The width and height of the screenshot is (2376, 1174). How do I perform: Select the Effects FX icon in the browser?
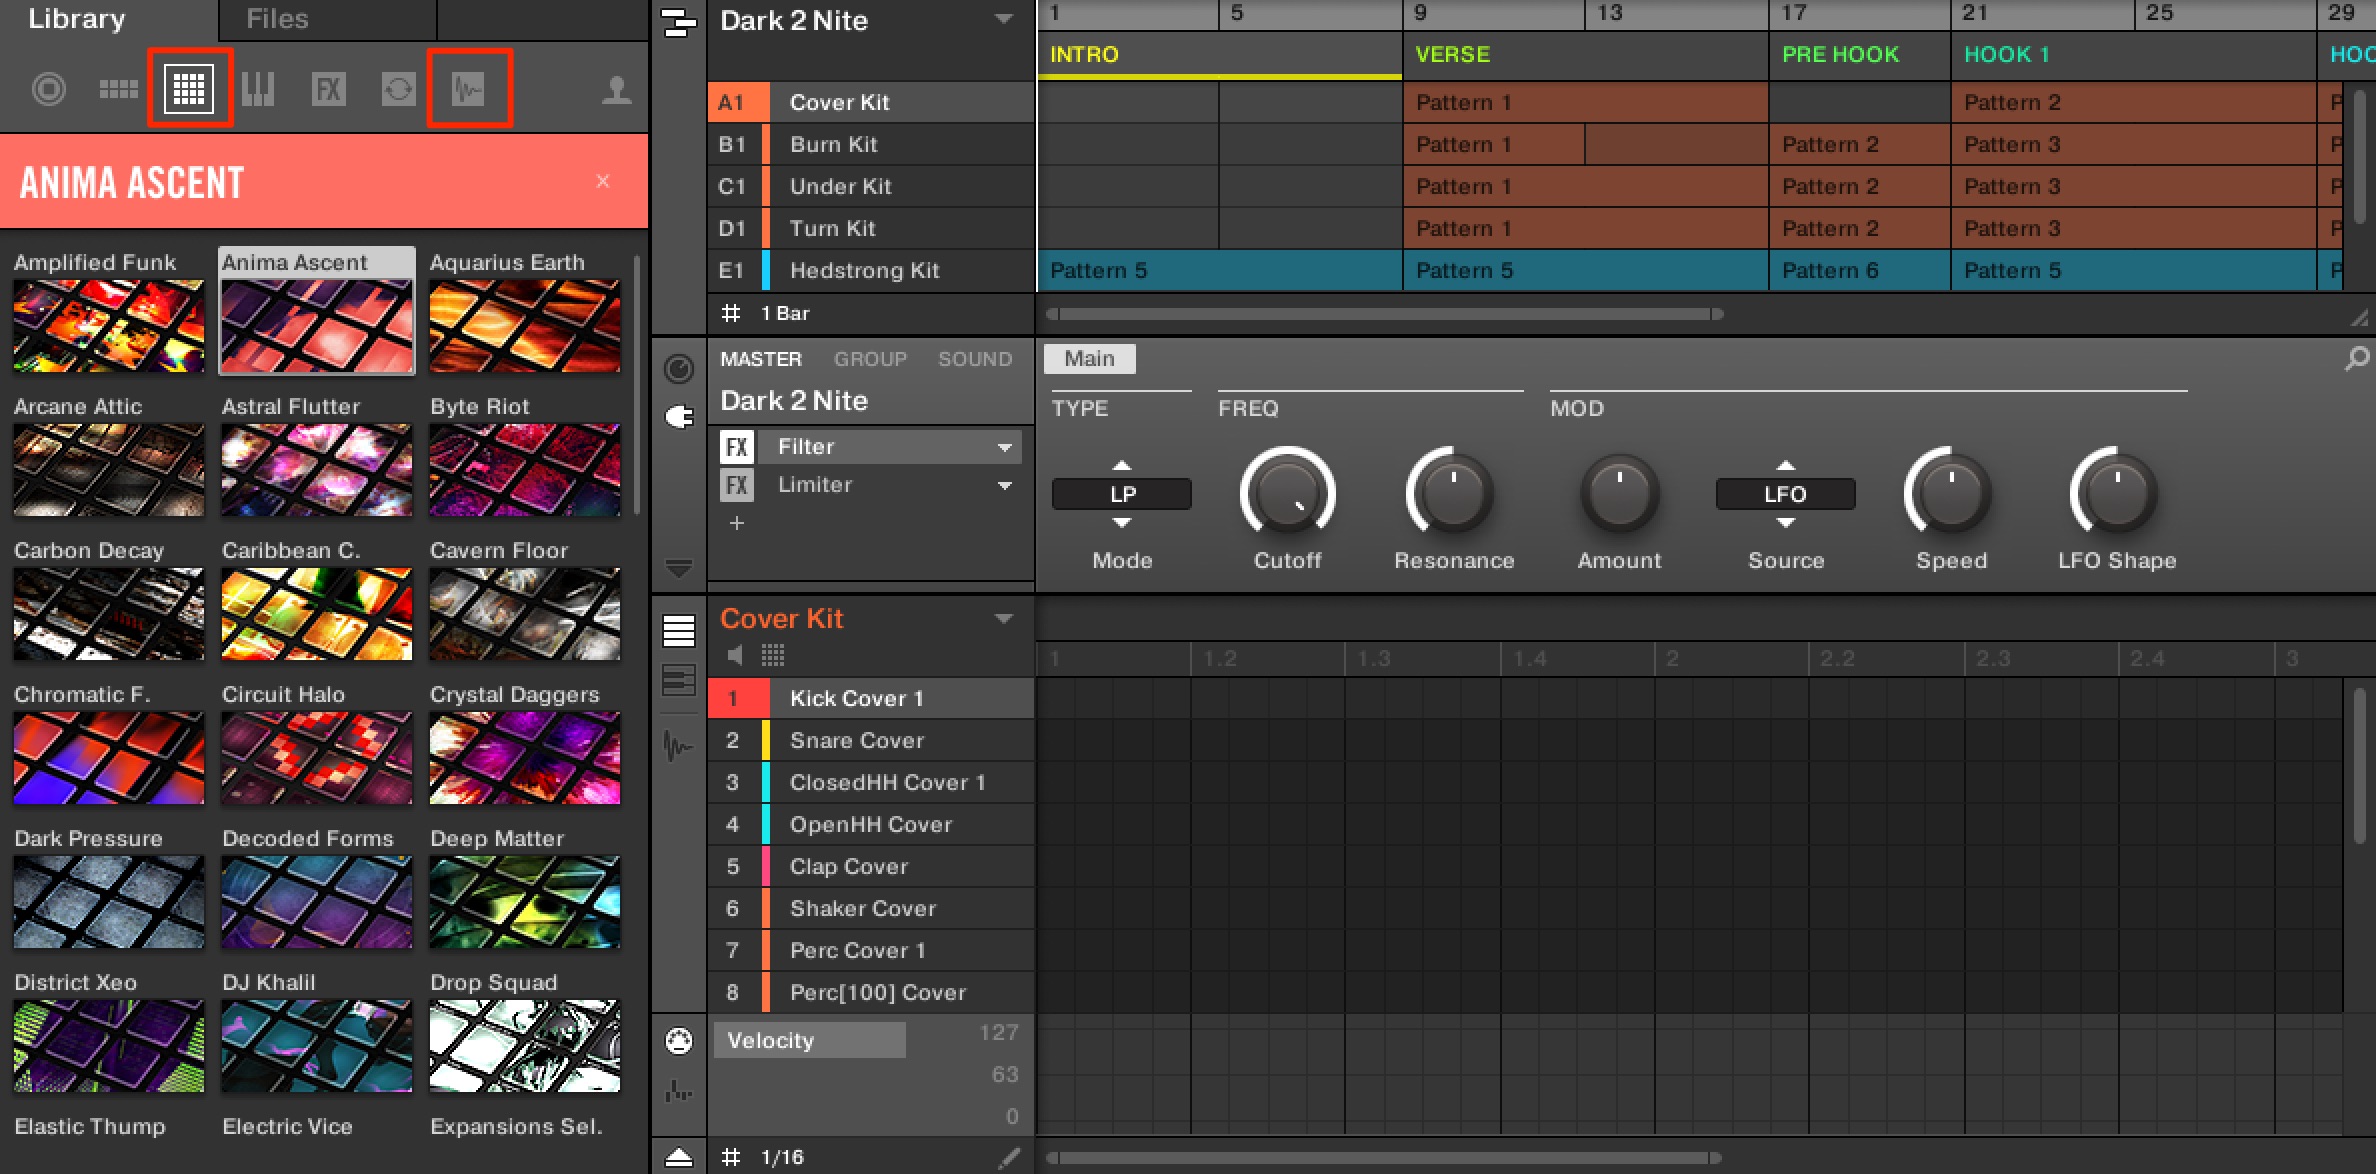click(x=329, y=90)
